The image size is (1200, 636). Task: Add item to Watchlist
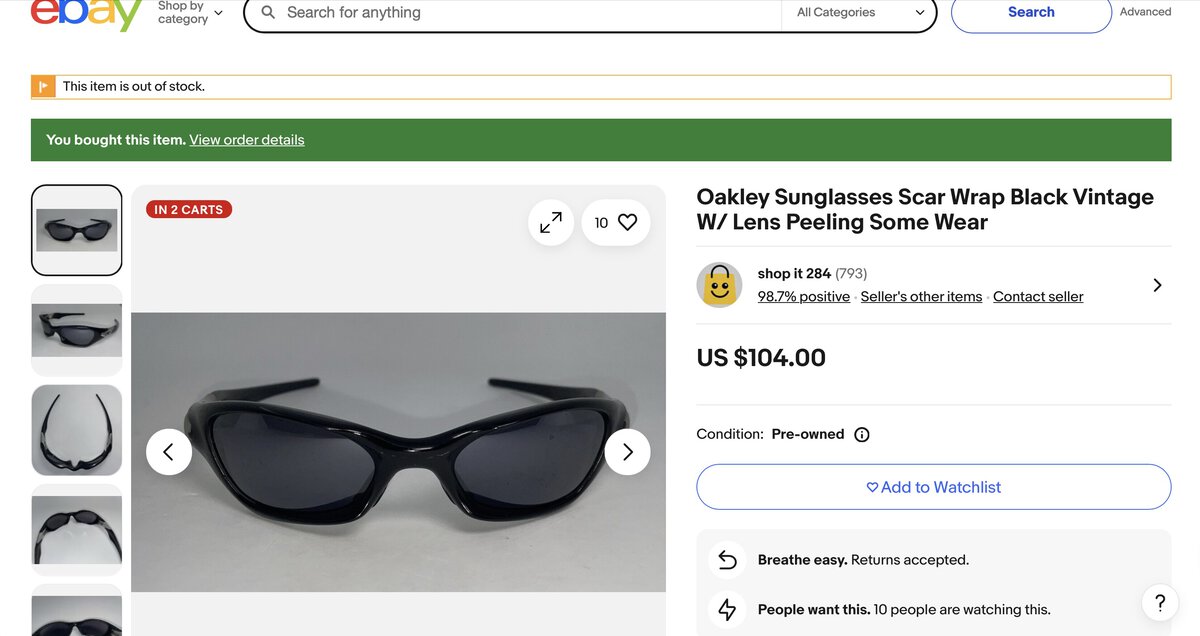tap(933, 487)
